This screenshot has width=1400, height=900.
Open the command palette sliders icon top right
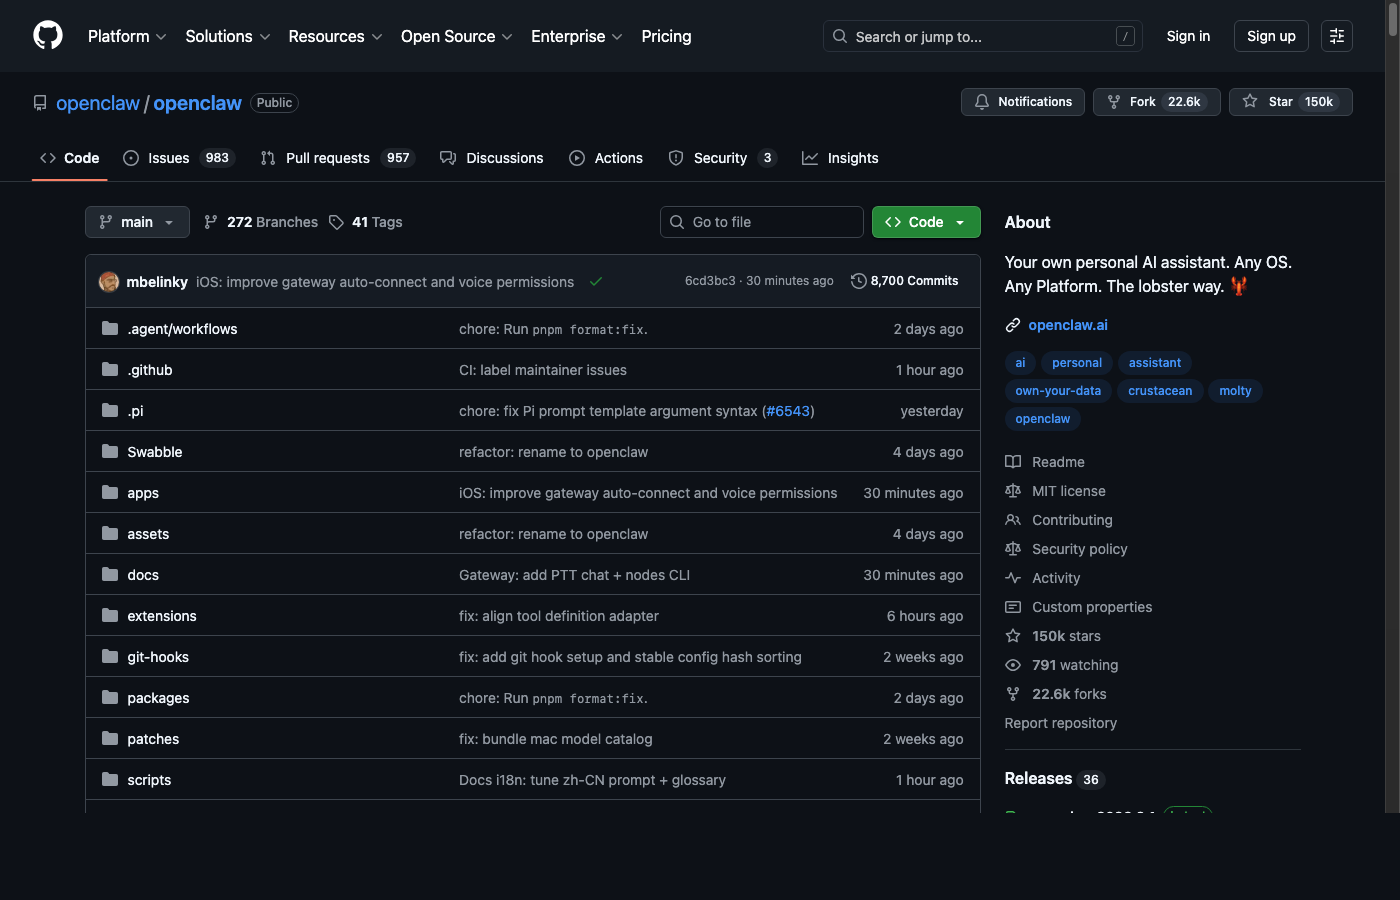pyautogui.click(x=1336, y=36)
